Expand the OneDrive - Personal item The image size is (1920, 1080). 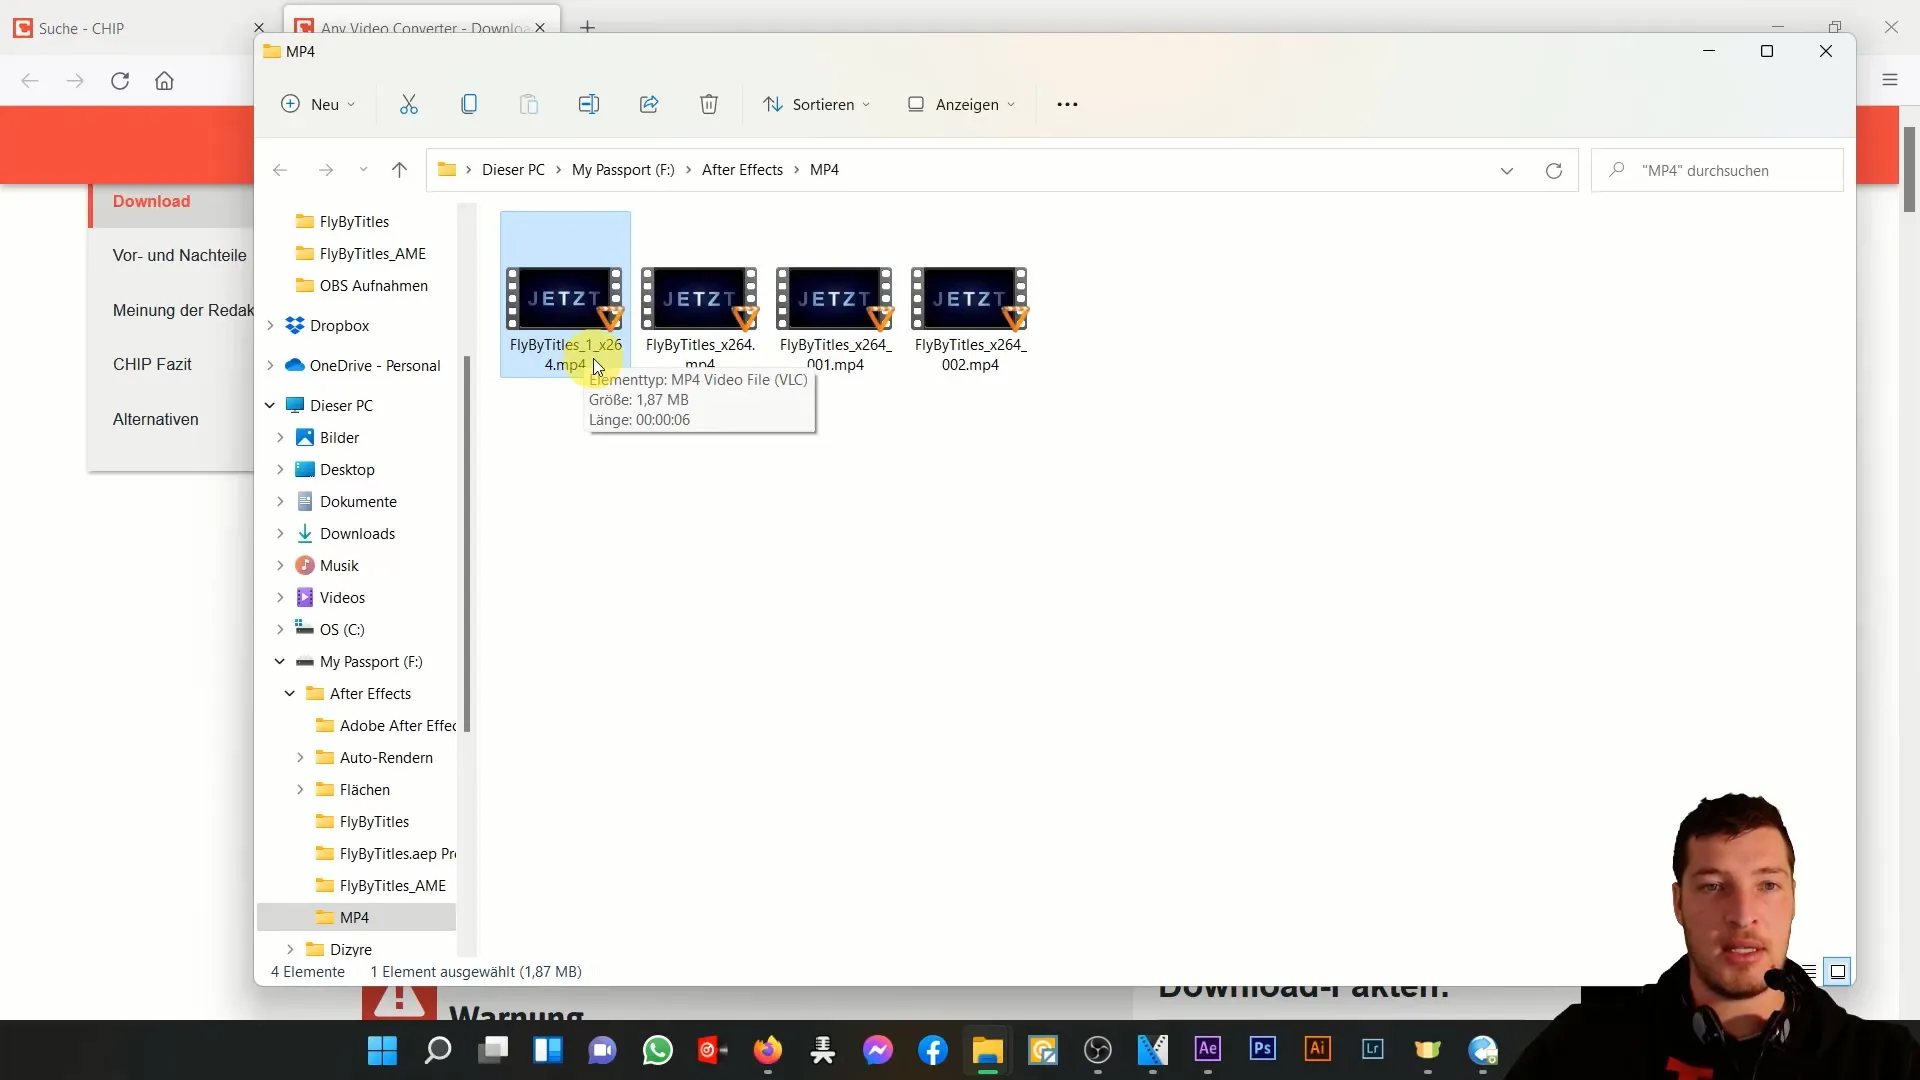(x=272, y=365)
